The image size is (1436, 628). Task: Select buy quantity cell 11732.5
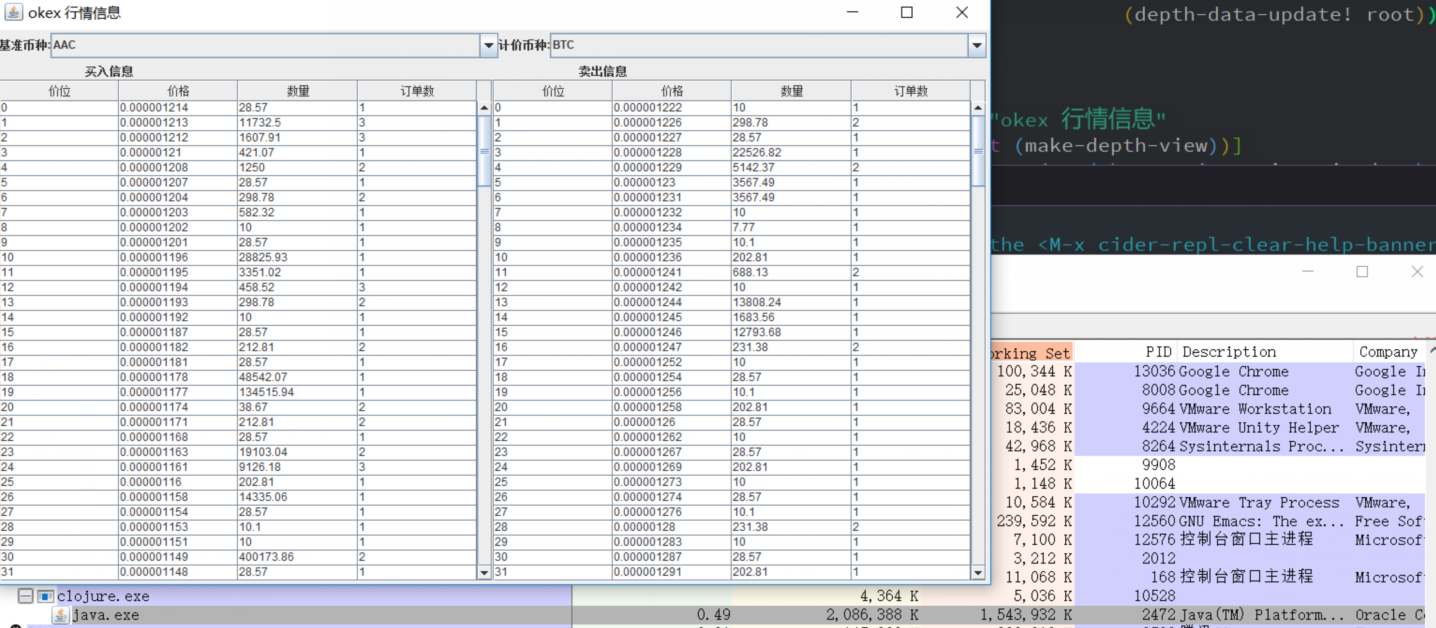297,123
